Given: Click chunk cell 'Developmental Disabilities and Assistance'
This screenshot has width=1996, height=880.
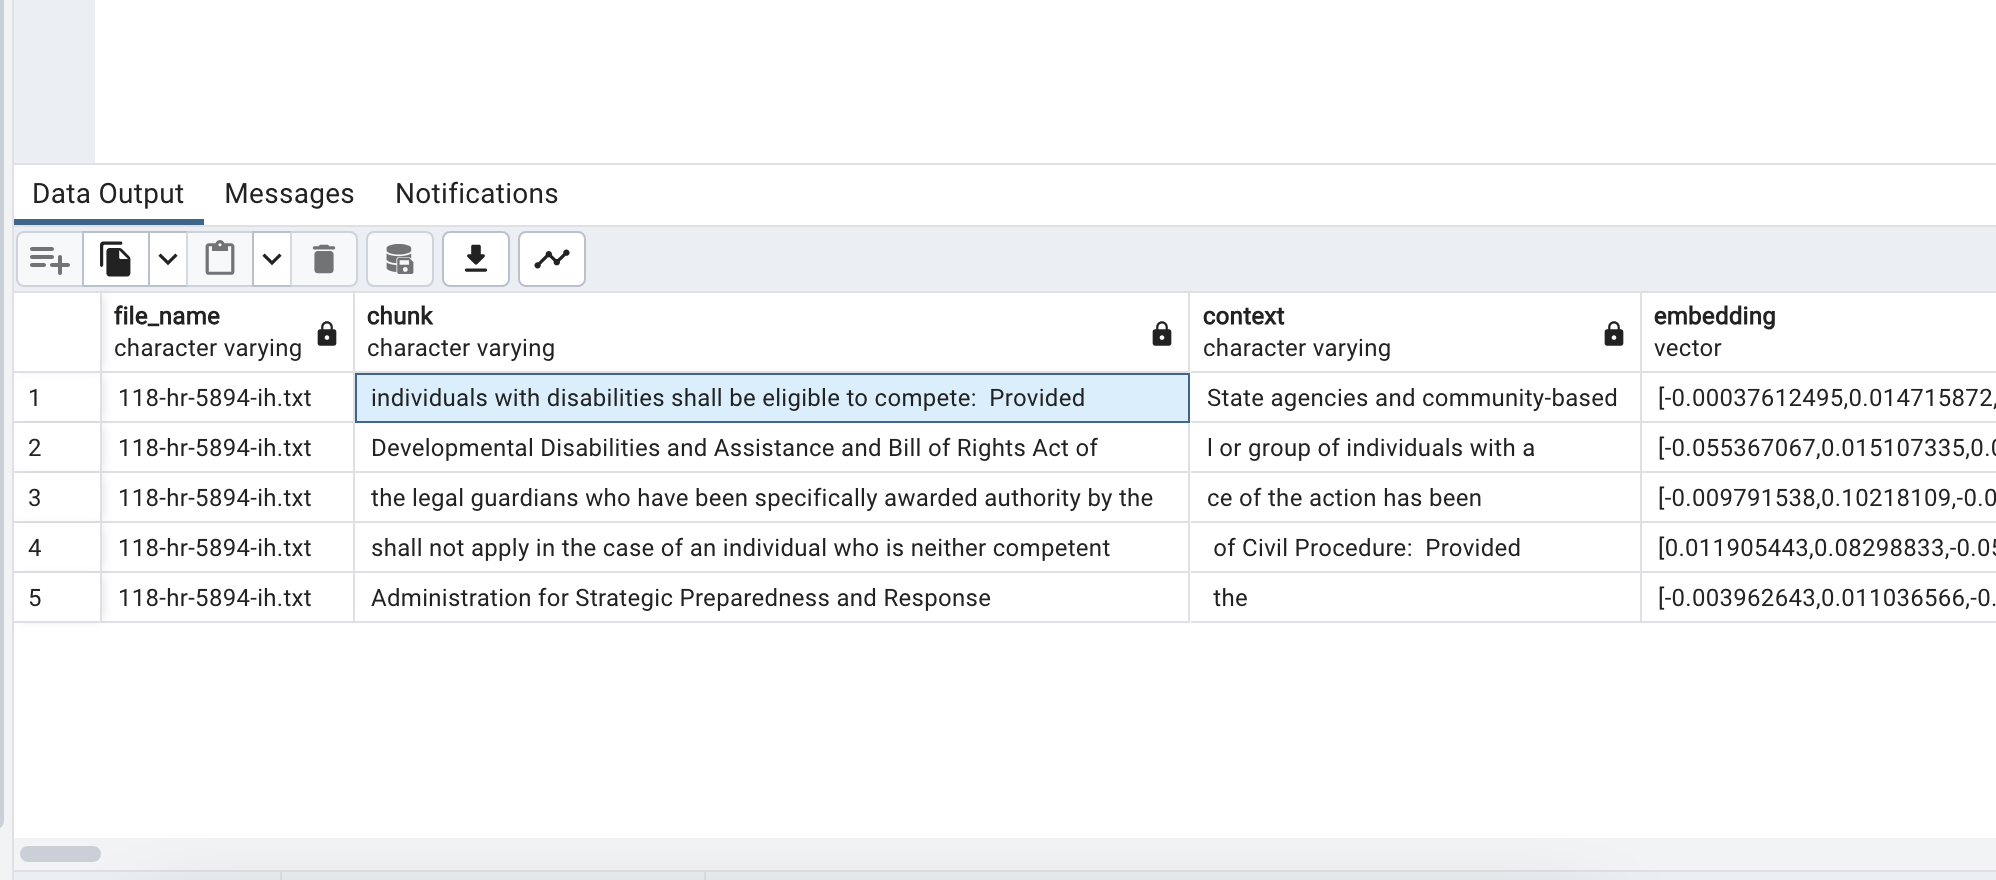Looking at the screenshot, I should 772,448.
